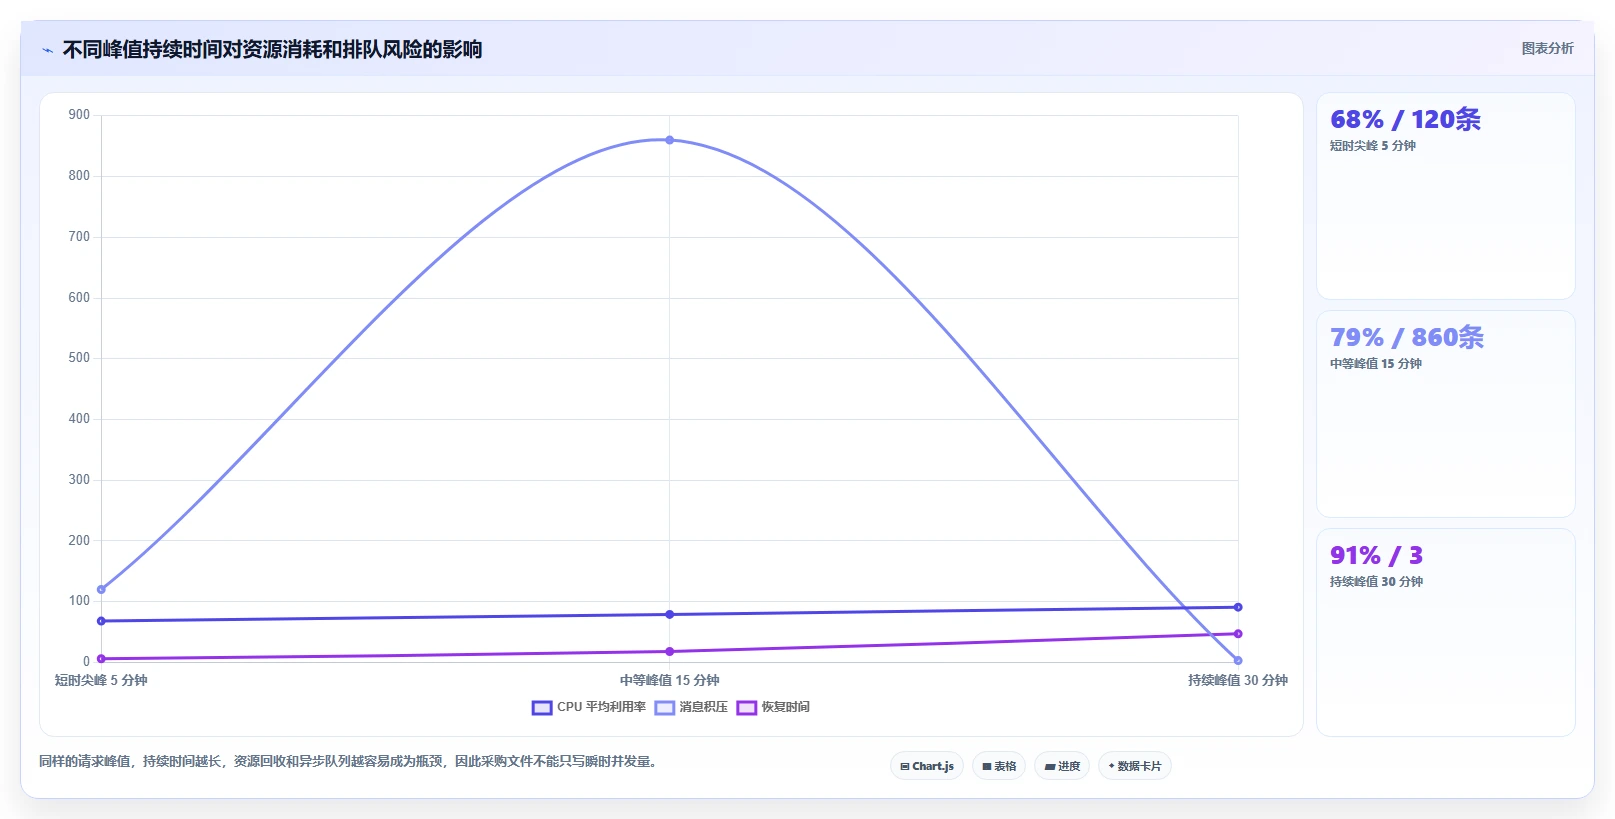Image resolution: width=1615 pixels, height=819 pixels.
Task: Click the 消息积压 peak point at 860
Action: (x=670, y=140)
